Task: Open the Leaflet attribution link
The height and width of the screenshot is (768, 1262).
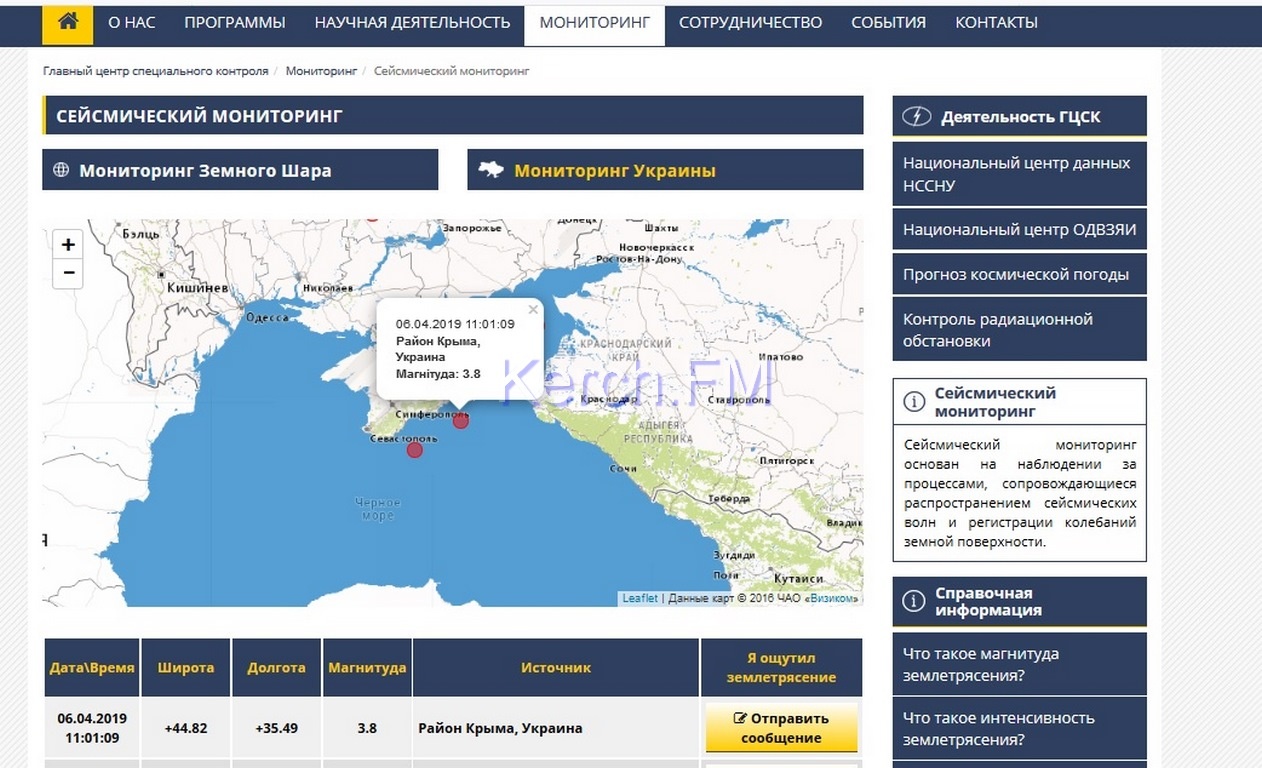Action: (x=640, y=598)
